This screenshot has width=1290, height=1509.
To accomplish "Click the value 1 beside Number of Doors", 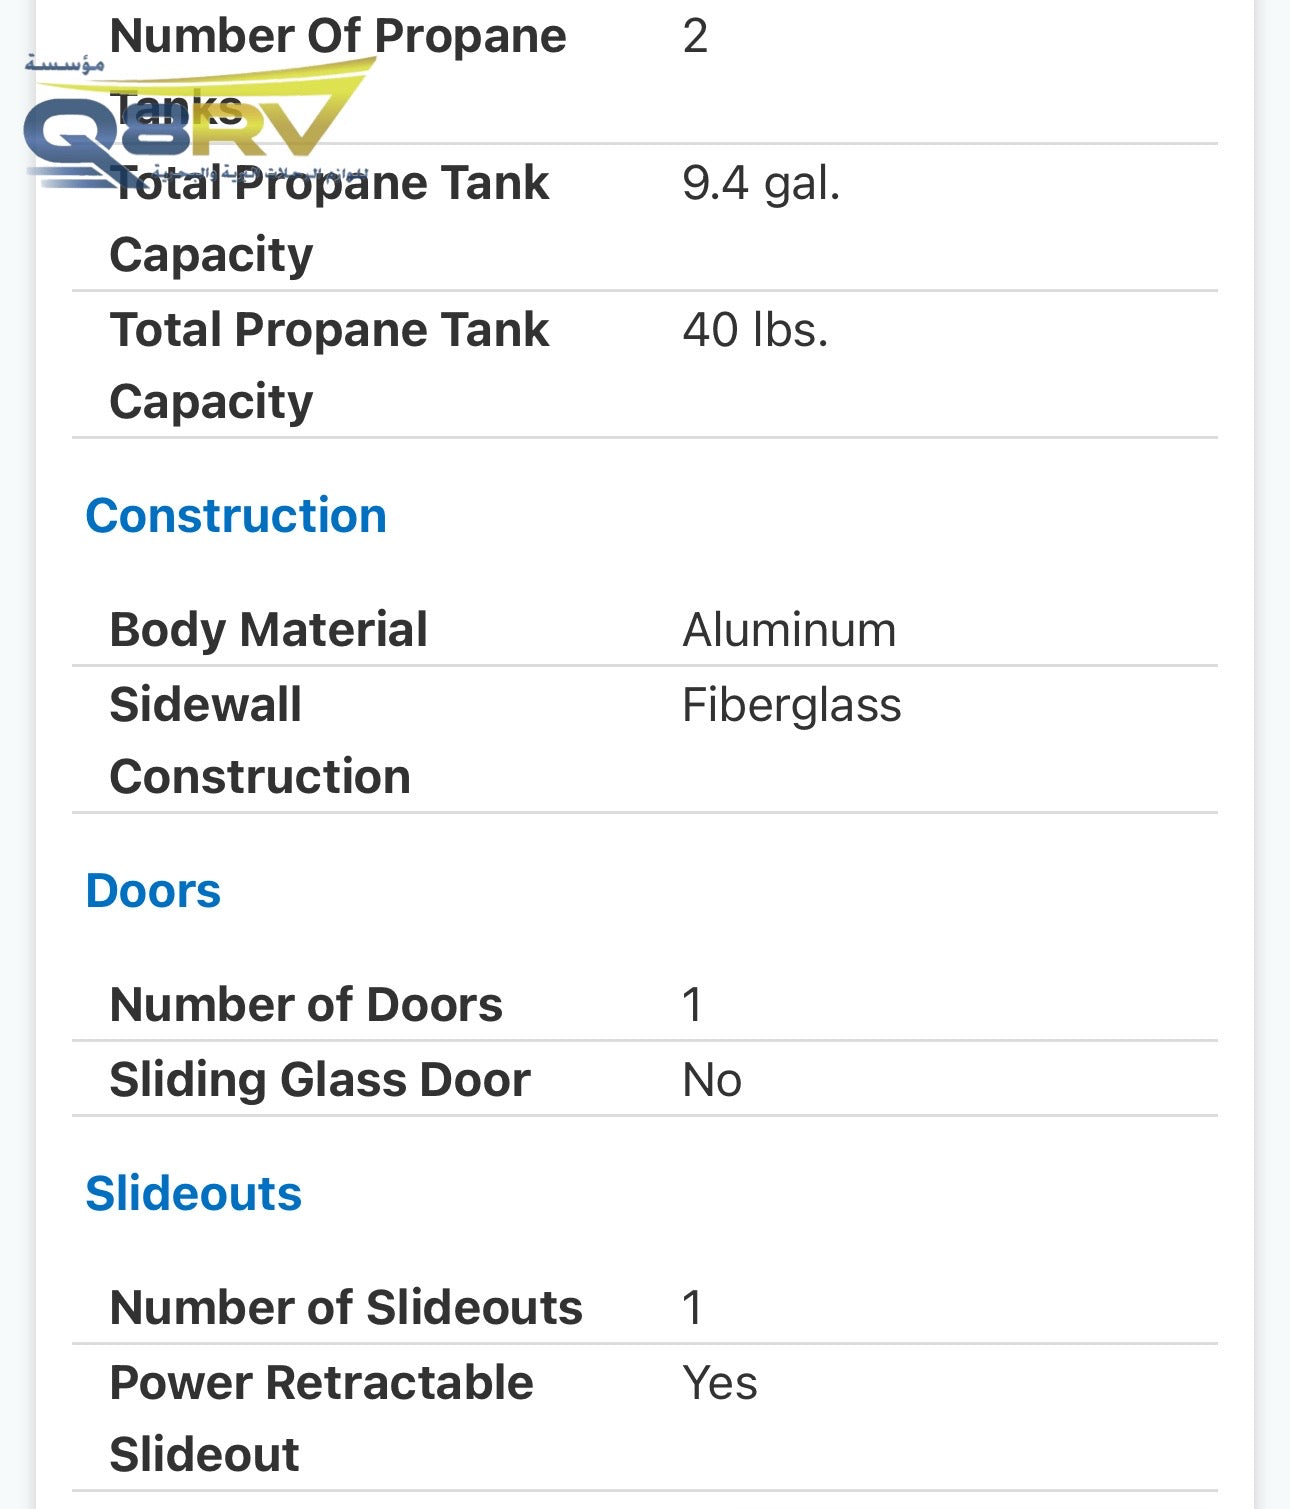I will pyautogui.click(x=692, y=1006).
